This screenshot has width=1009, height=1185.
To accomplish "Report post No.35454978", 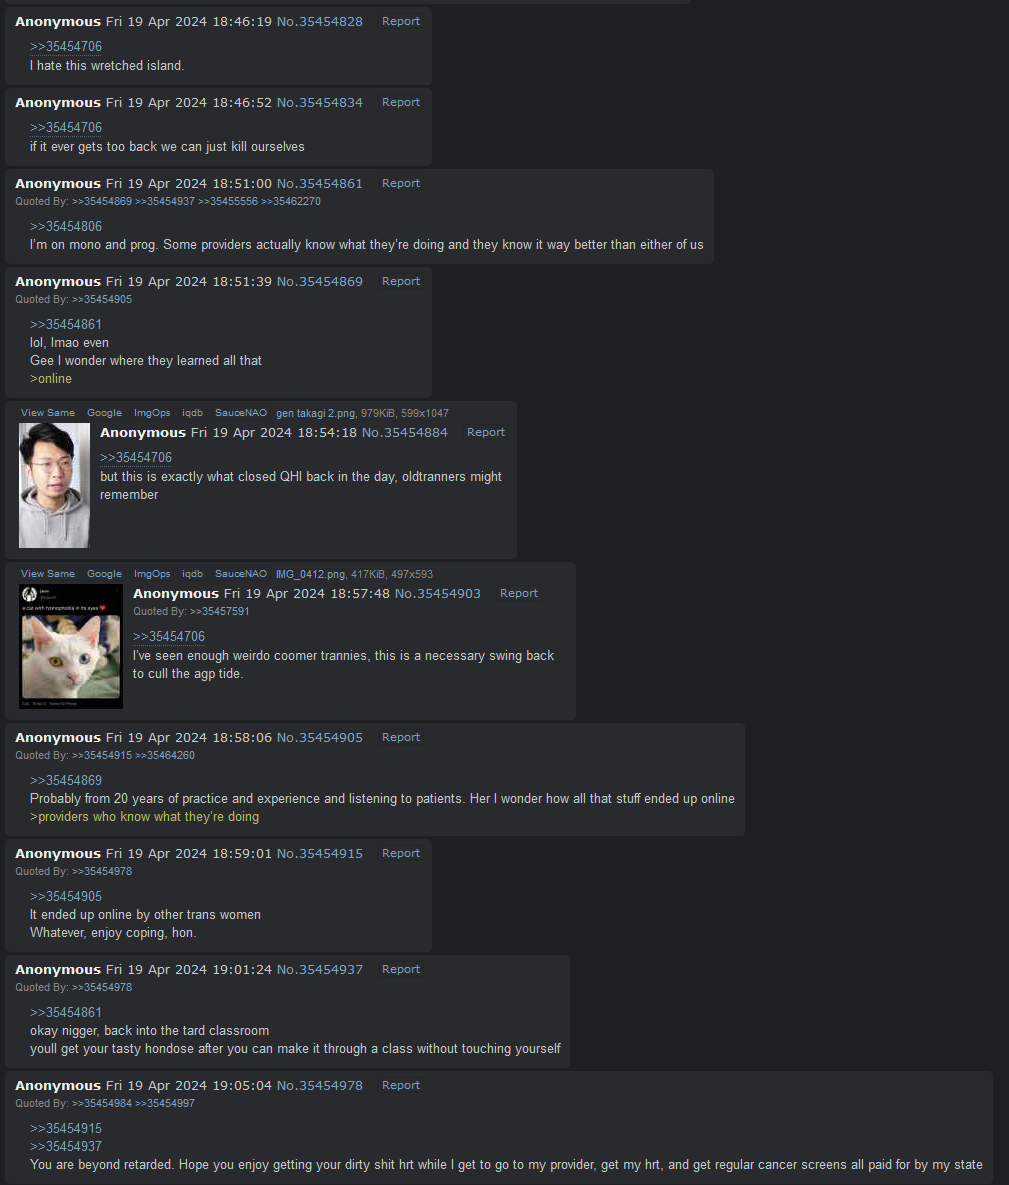I will [x=401, y=1085].
